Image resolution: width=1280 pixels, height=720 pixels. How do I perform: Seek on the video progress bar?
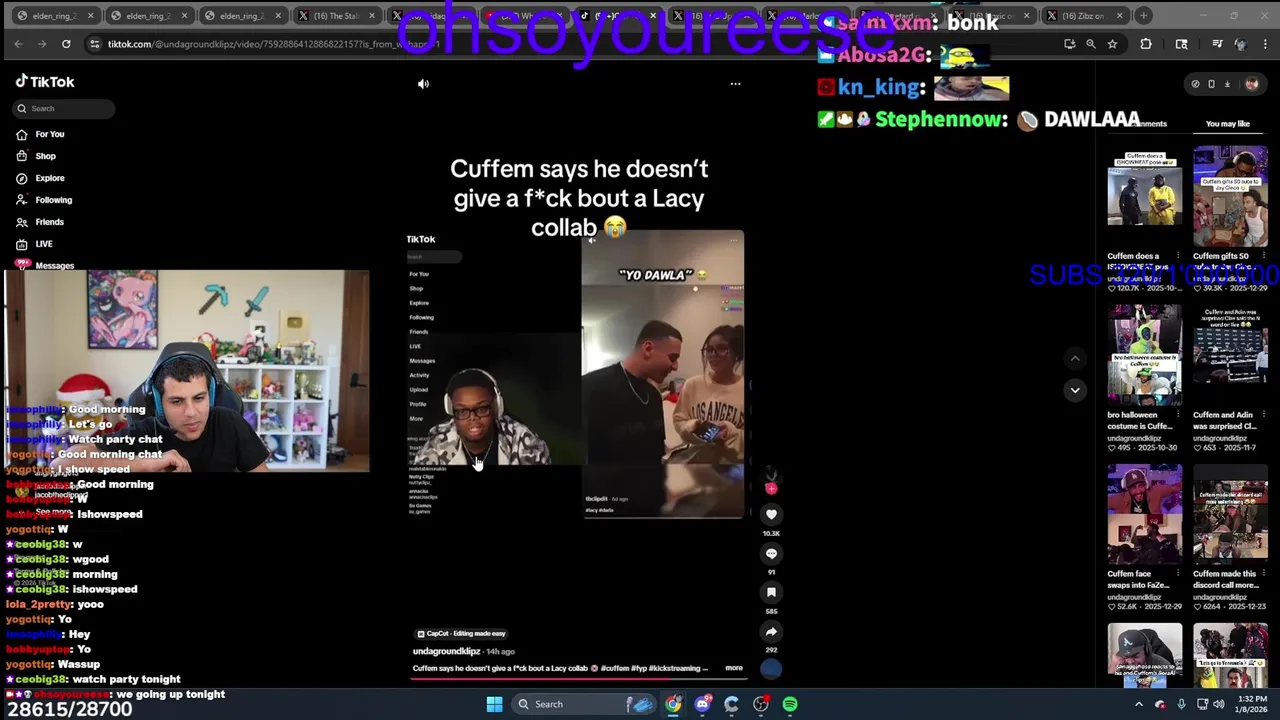(x=579, y=679)
